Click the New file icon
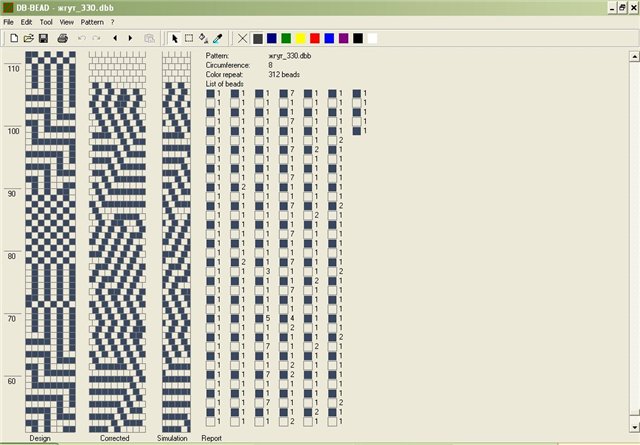This screenshot has width=640, height=445. pyautogui.click(x=14, y=38)
